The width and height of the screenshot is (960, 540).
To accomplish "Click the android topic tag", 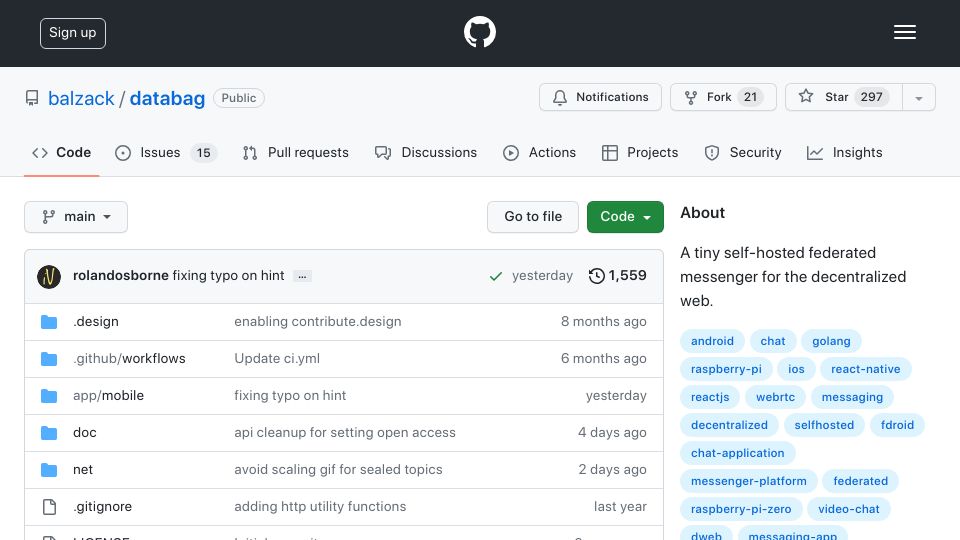I will pos(712,341).
